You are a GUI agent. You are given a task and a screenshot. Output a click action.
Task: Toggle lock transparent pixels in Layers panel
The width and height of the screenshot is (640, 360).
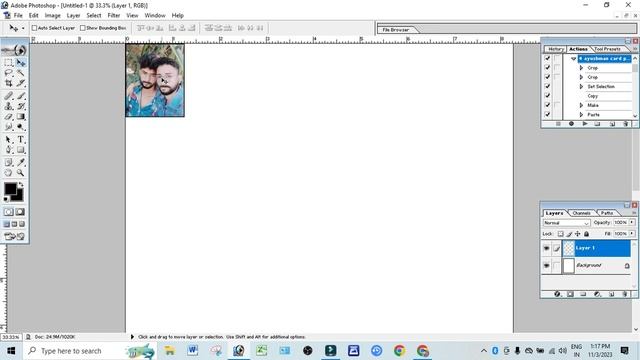[x=561, y=234]
